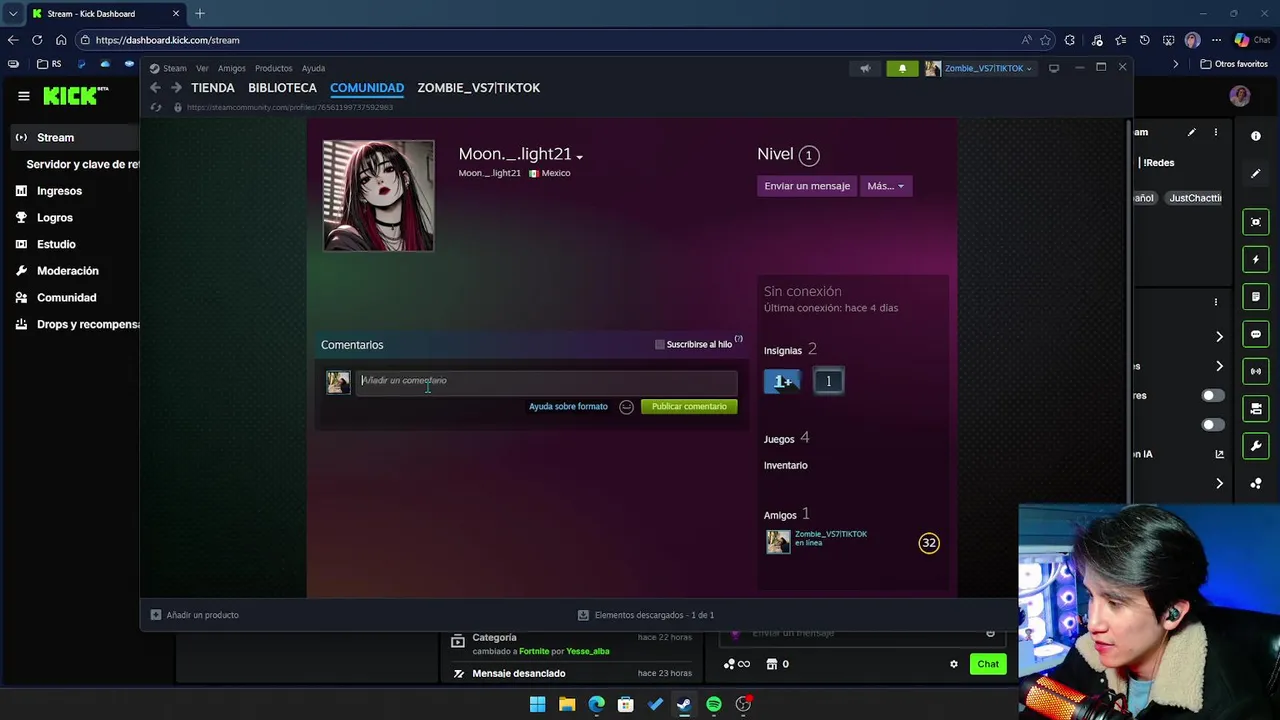Screen dimensions: 1280x720
Task: Click the notes document icon in Kick toolbar
Action: tap(1256, 296)
